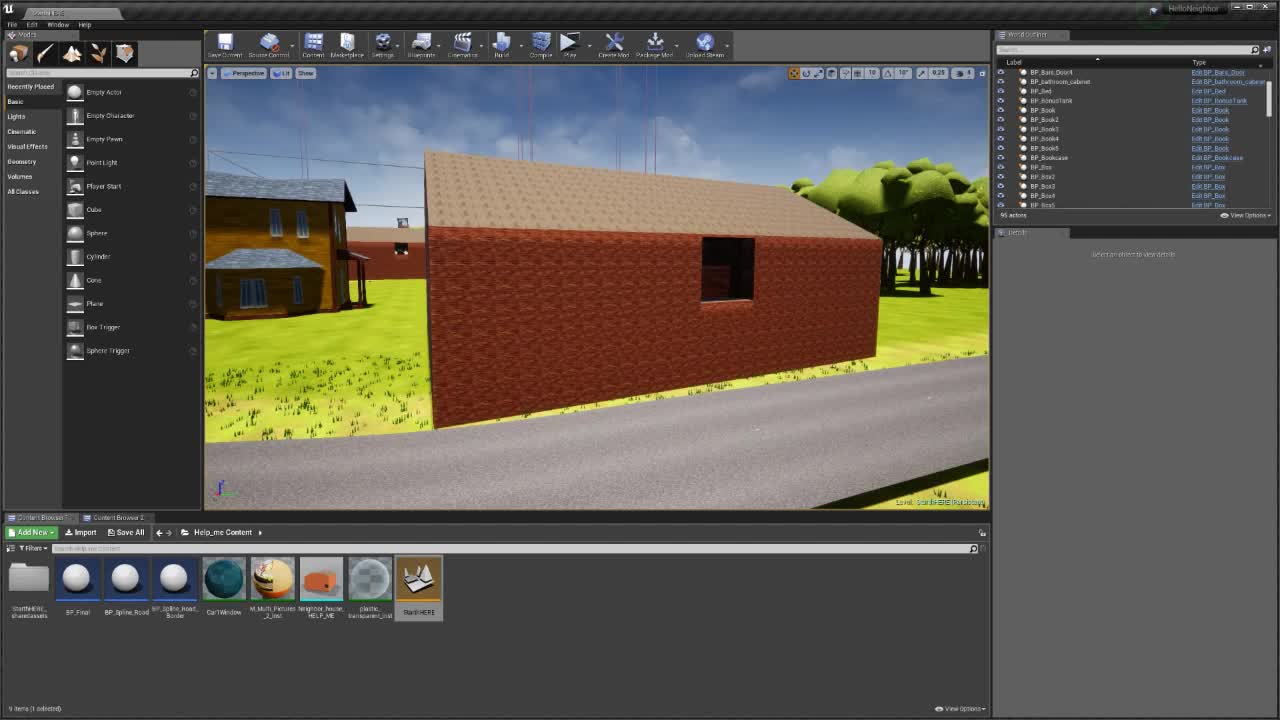Toggle visibility of BP_Bookcase
Viewport: 1280px width, 720px height.
click(x=1000, y=158)
